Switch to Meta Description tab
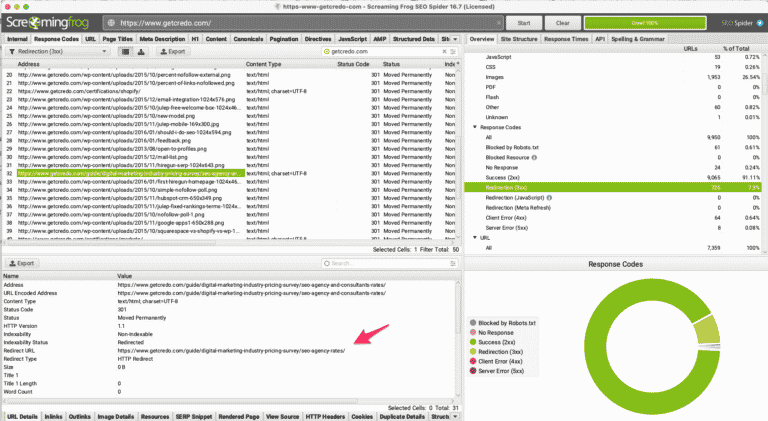 coord(162,39)
